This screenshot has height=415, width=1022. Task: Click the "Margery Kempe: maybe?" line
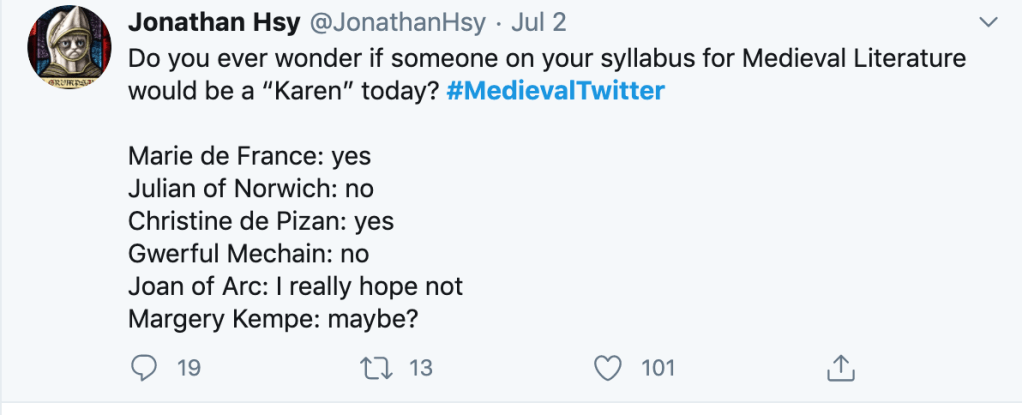(278, 318)
